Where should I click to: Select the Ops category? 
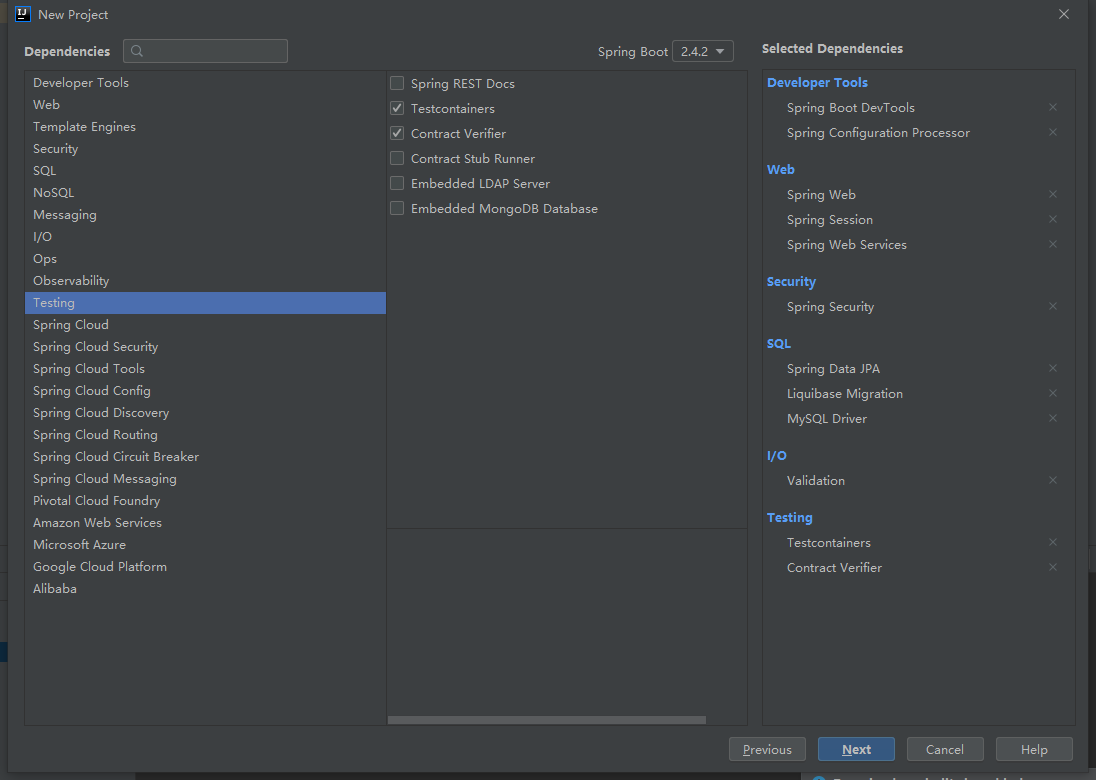pos(205,259)
